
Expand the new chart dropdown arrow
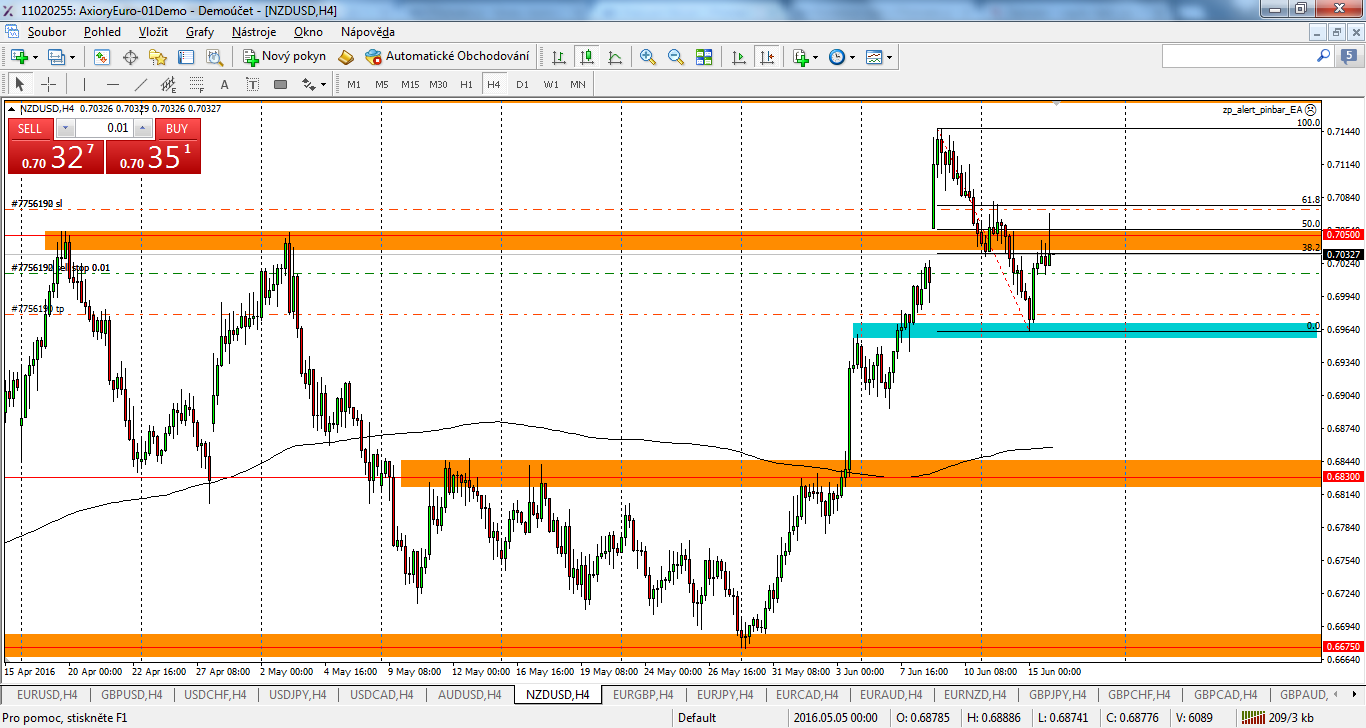pyautogui.click(x=35, y=57)
